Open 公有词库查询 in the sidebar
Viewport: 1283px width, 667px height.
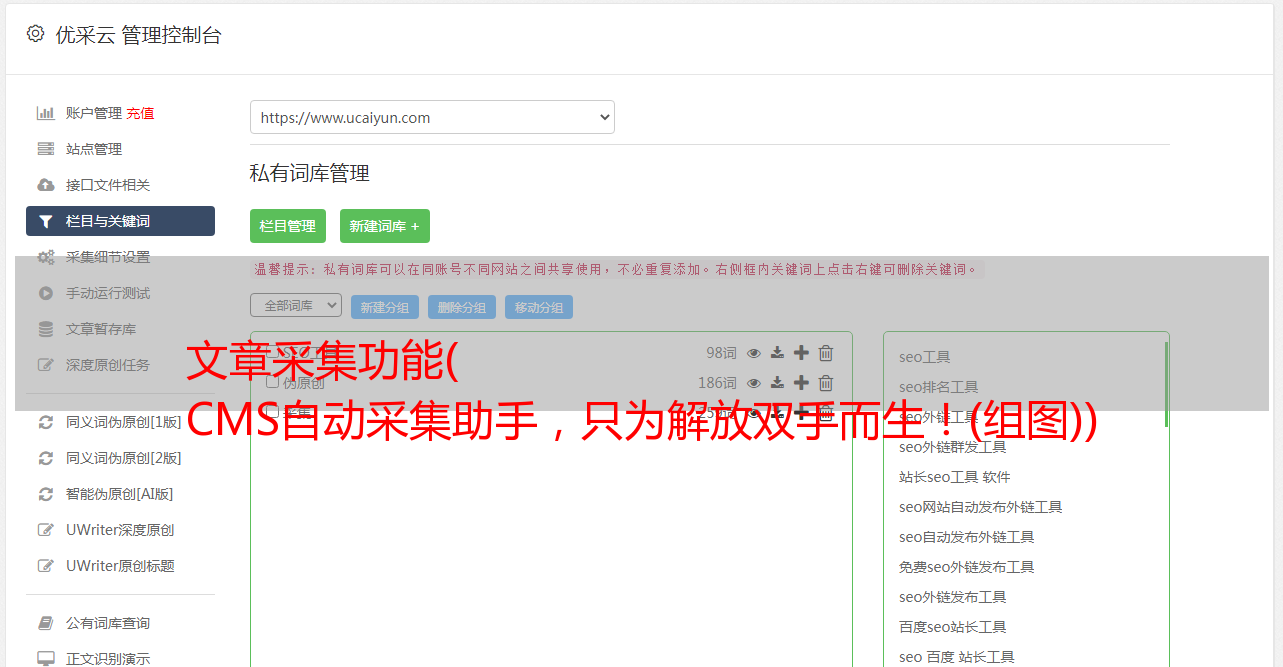tap(108, 623)
